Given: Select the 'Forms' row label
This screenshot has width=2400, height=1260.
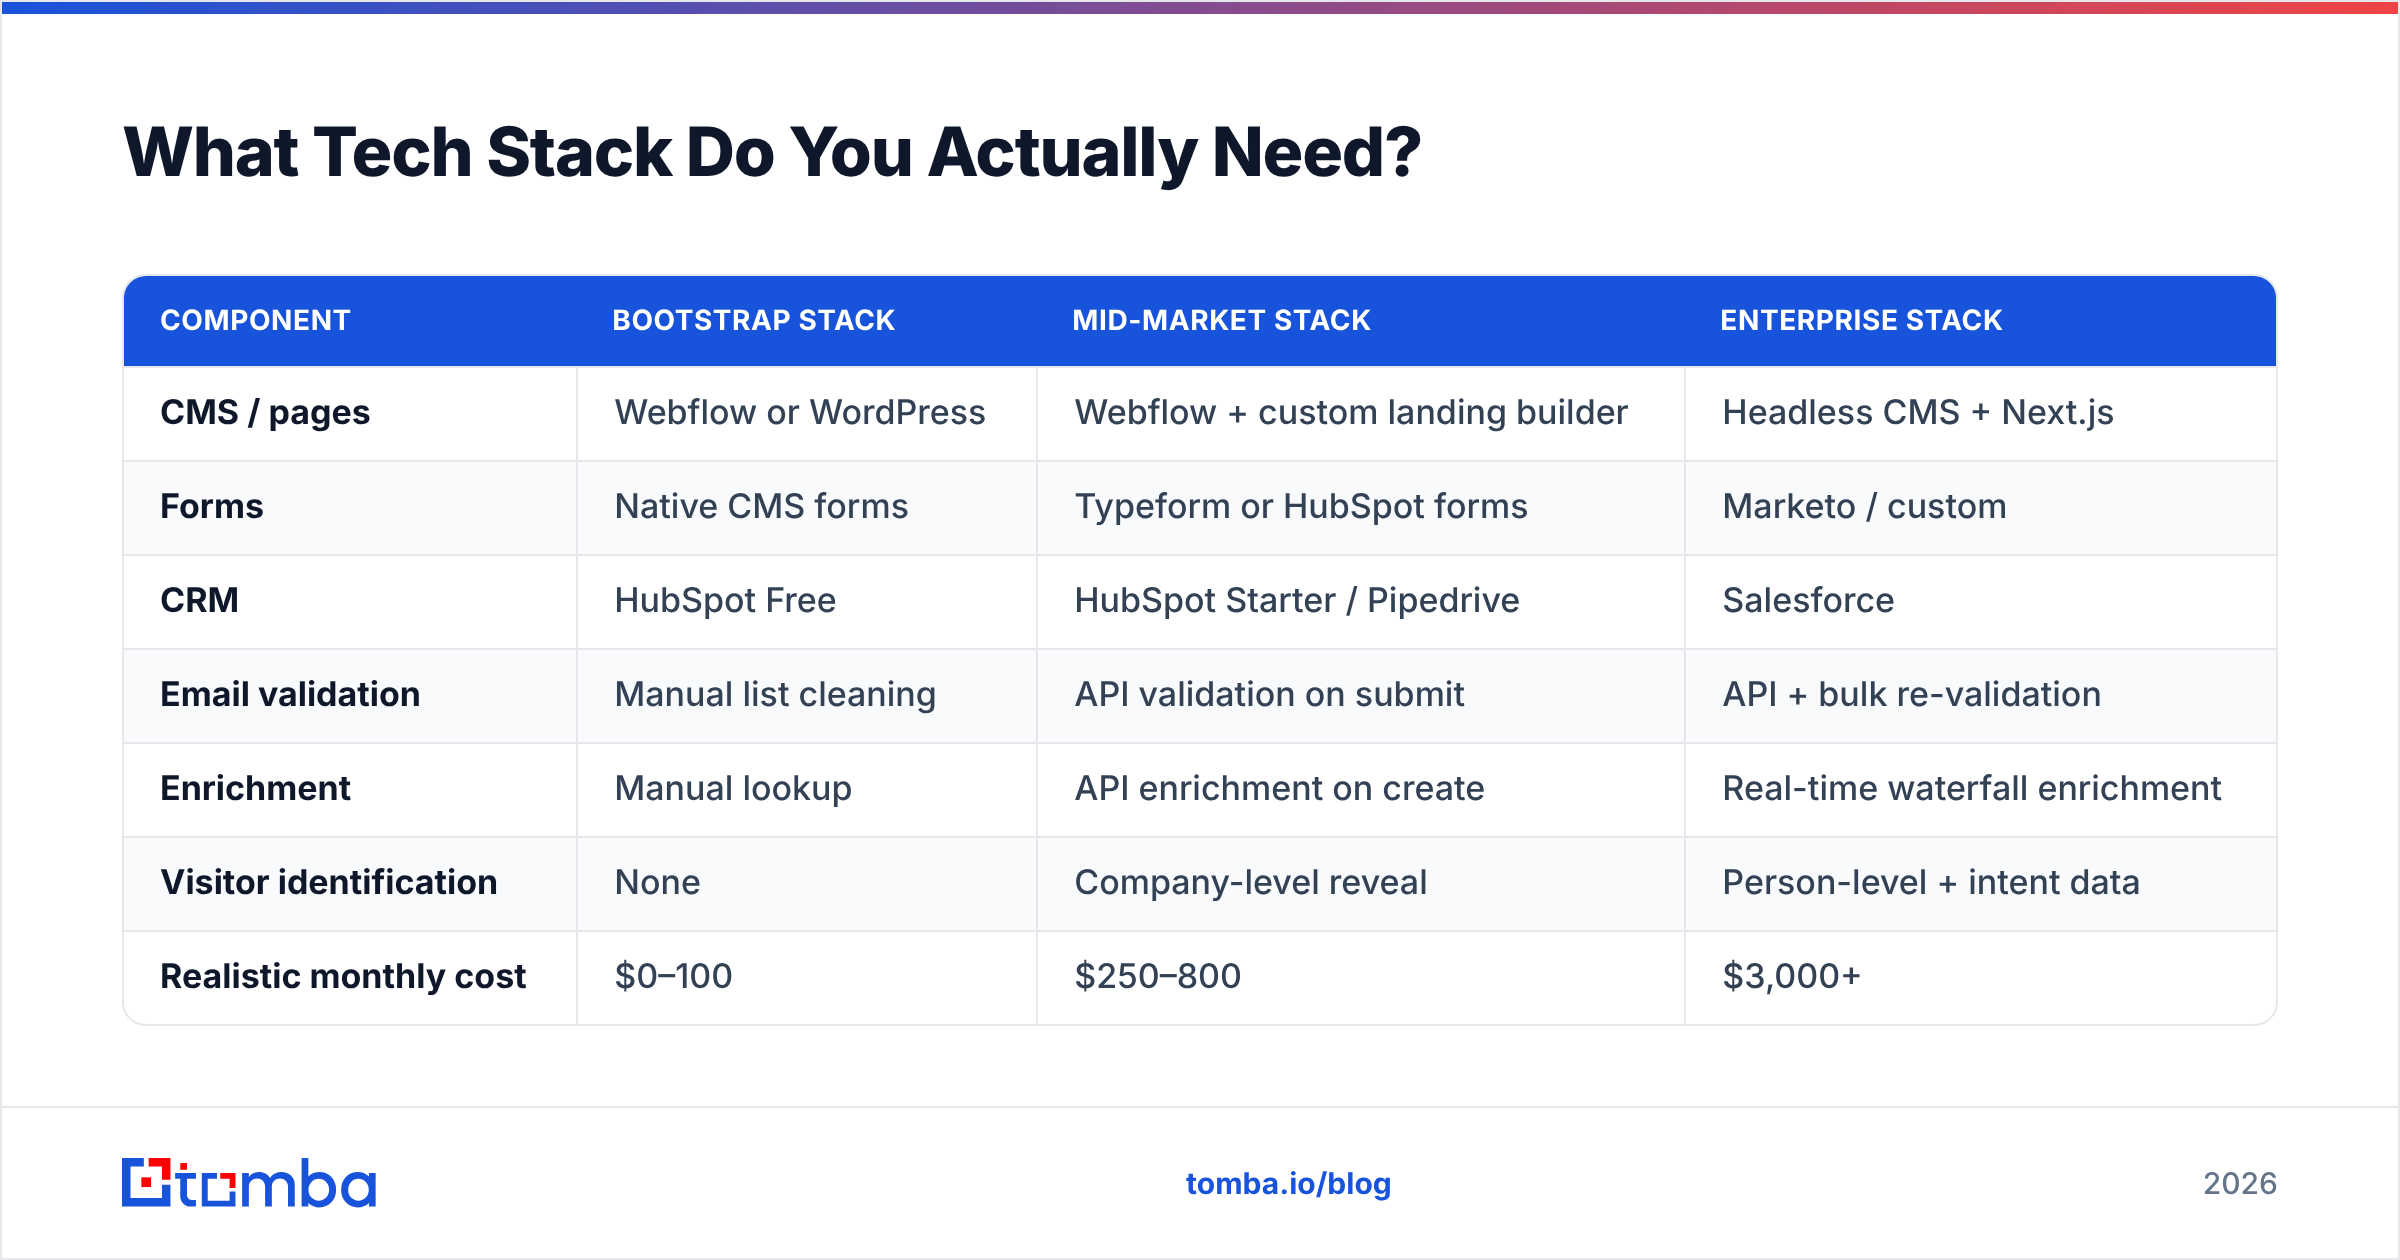Looking at the screenshot, I should [x=212, y=506].
